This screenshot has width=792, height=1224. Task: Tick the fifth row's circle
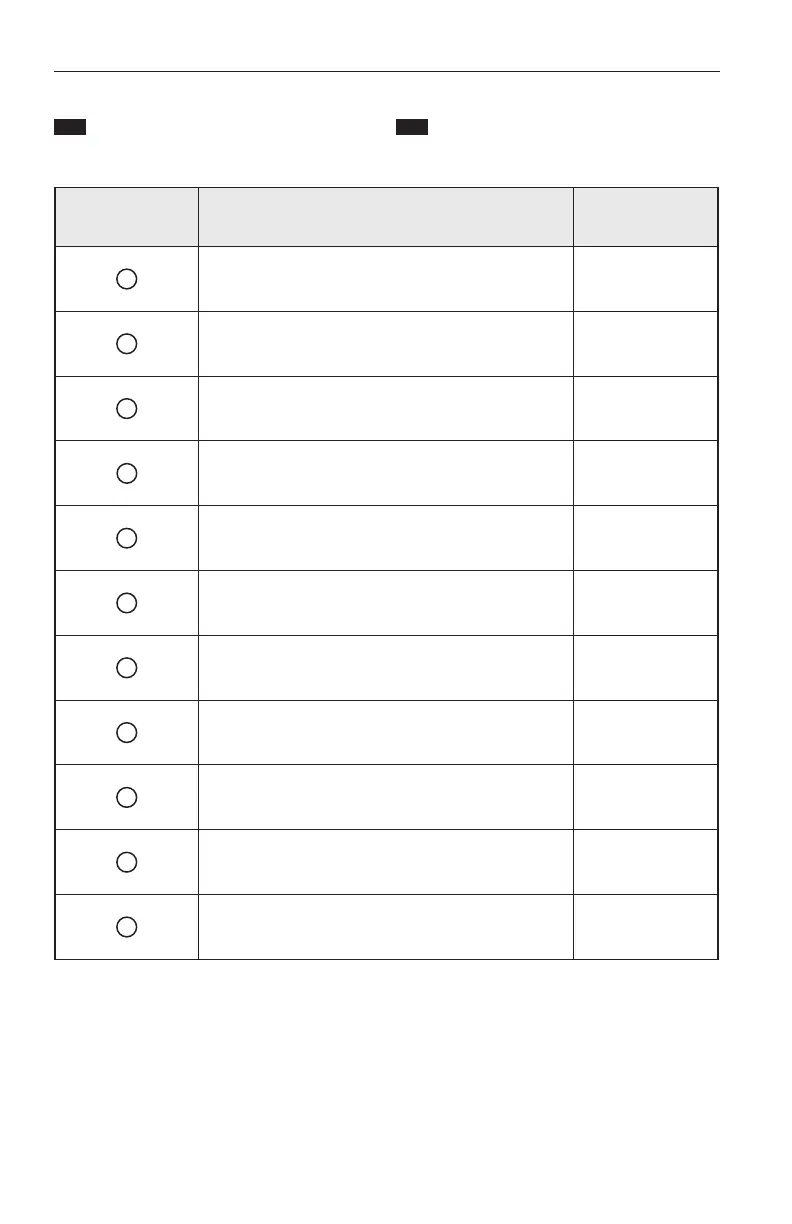coord(126,538)
